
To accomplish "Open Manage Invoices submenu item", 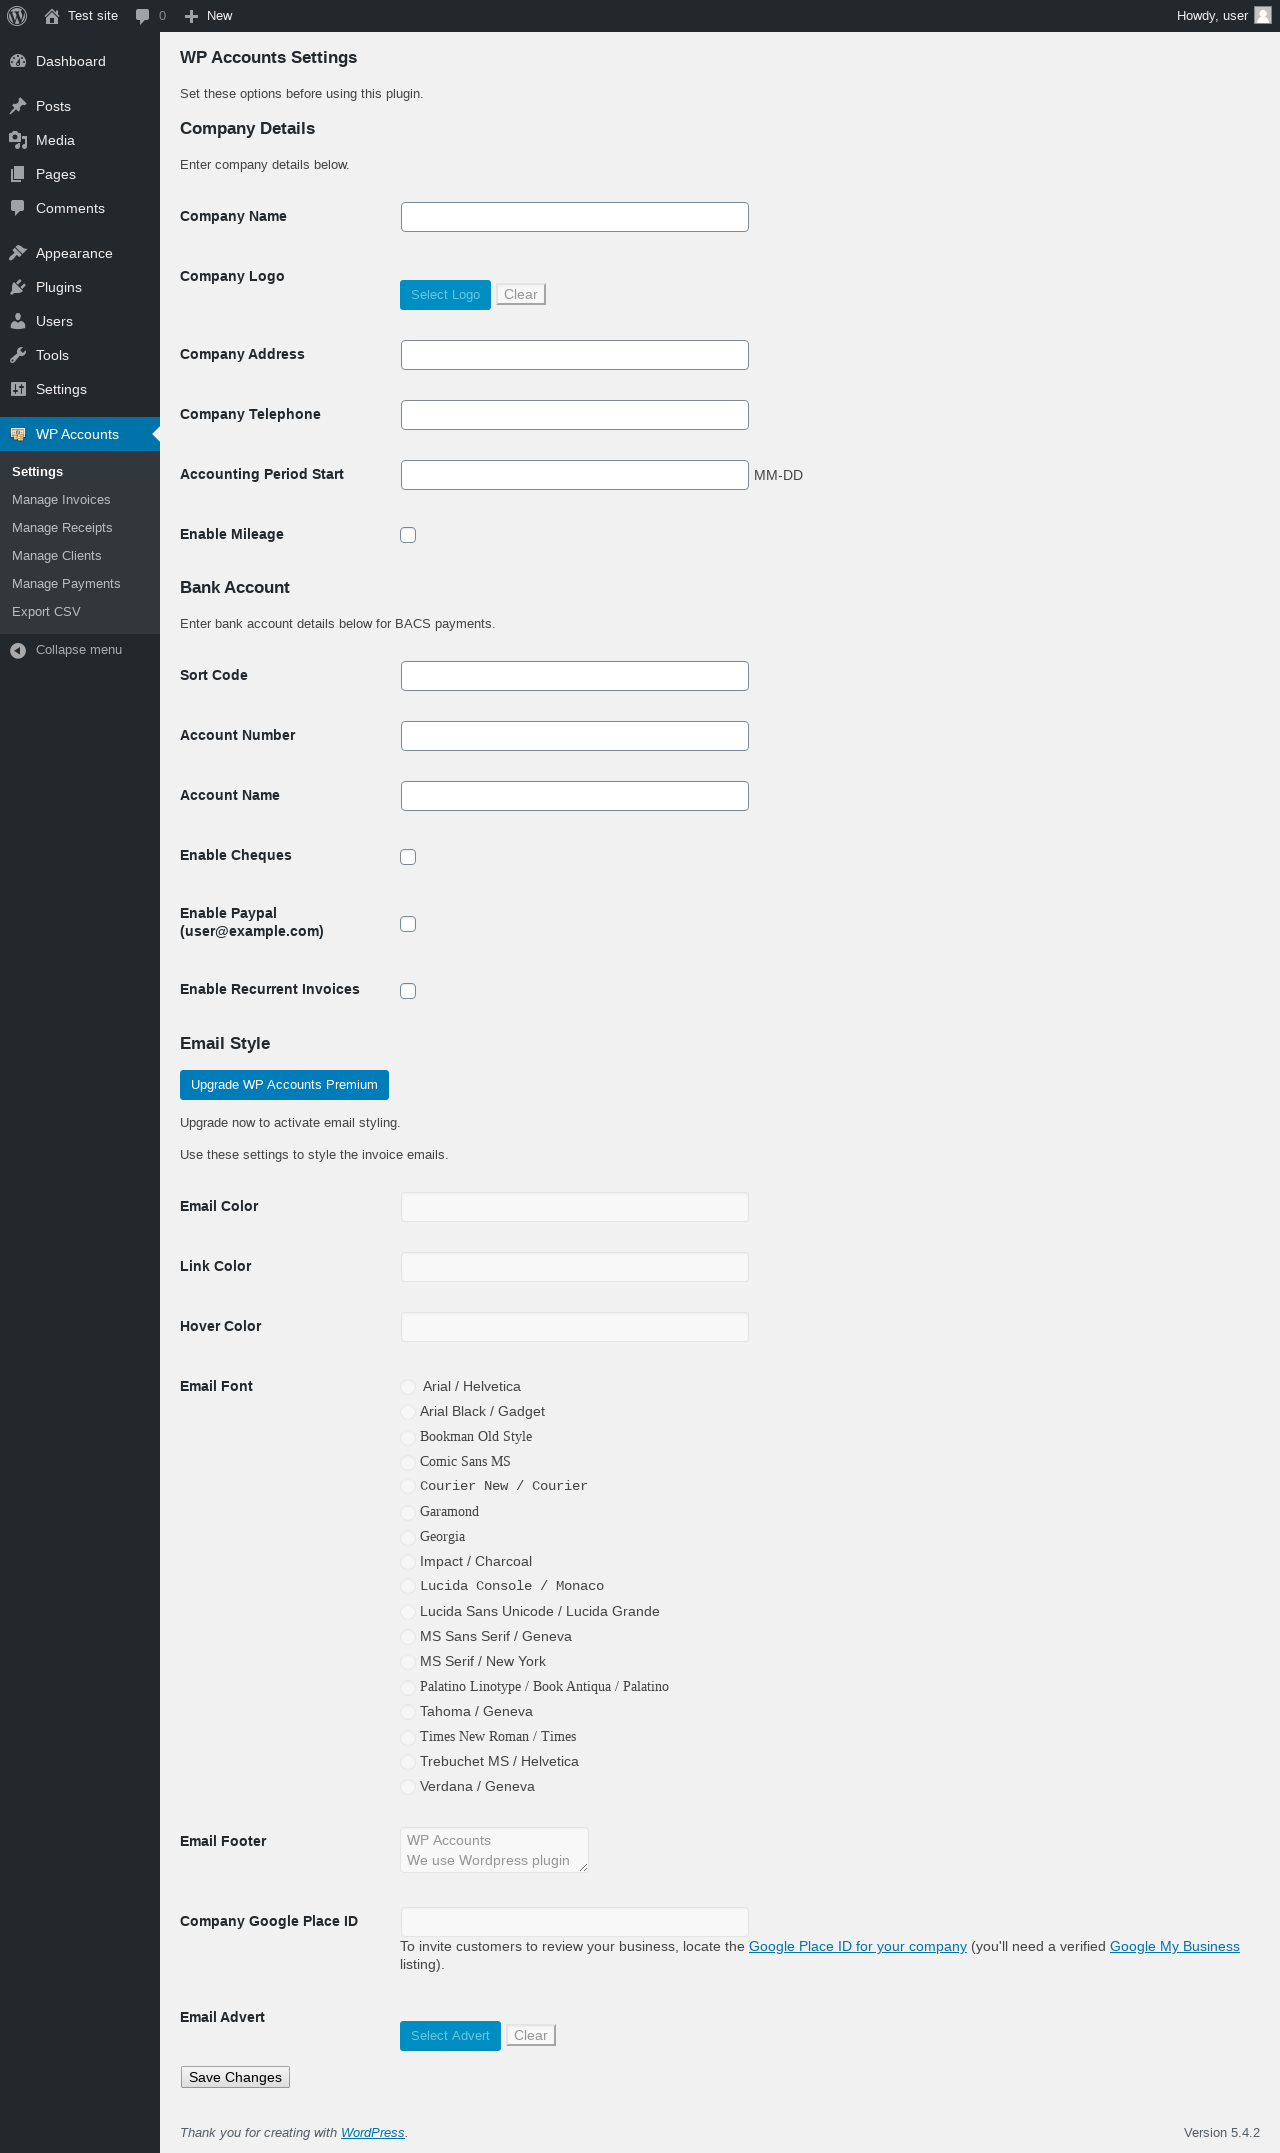I will coord(61,500).
